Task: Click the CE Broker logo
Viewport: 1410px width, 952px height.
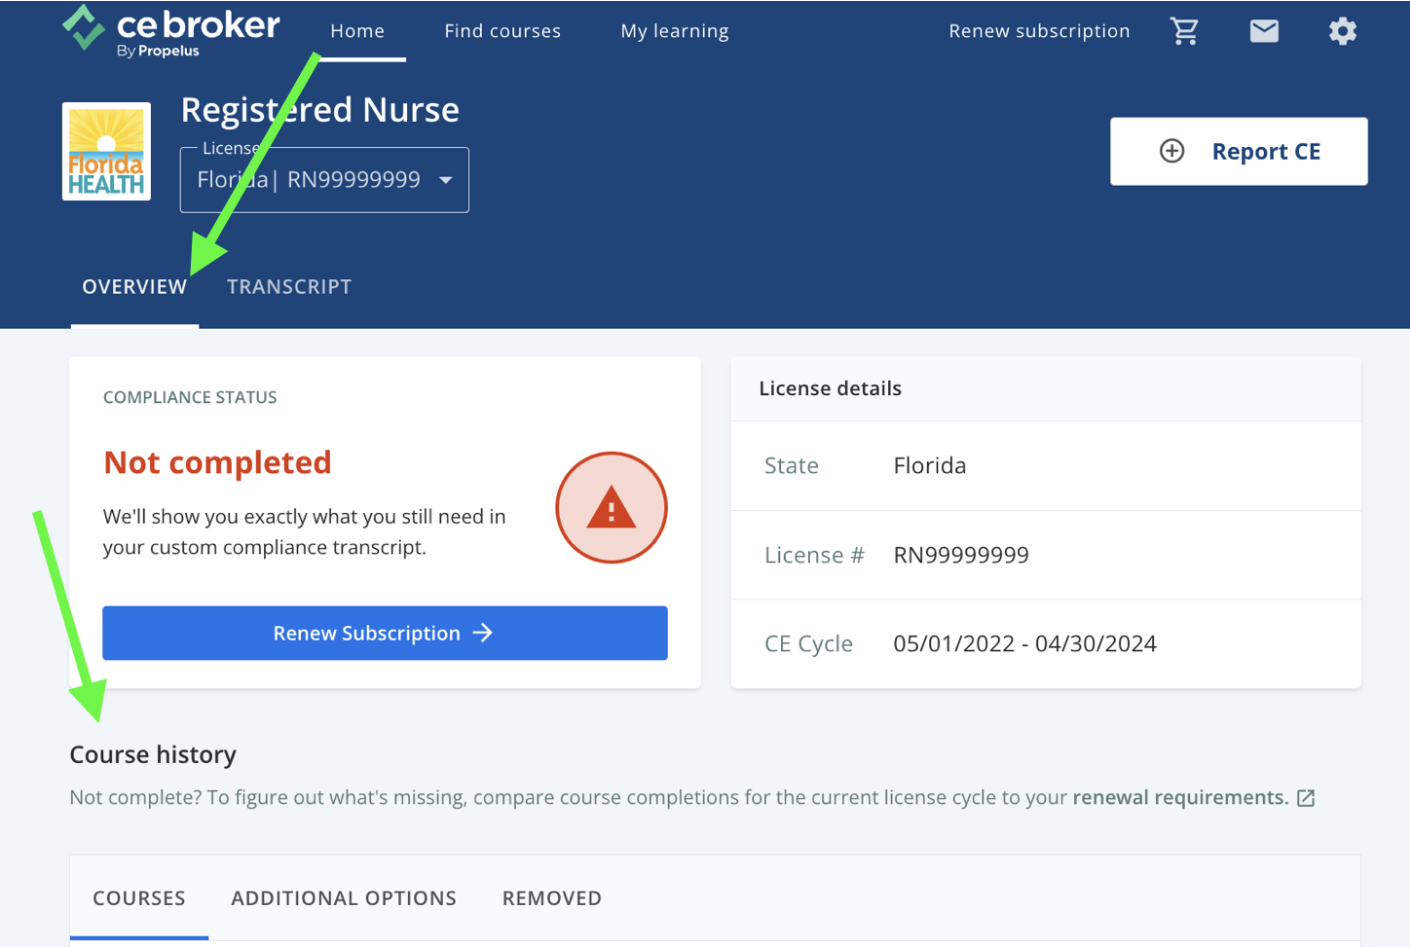Action: [171, 31]
